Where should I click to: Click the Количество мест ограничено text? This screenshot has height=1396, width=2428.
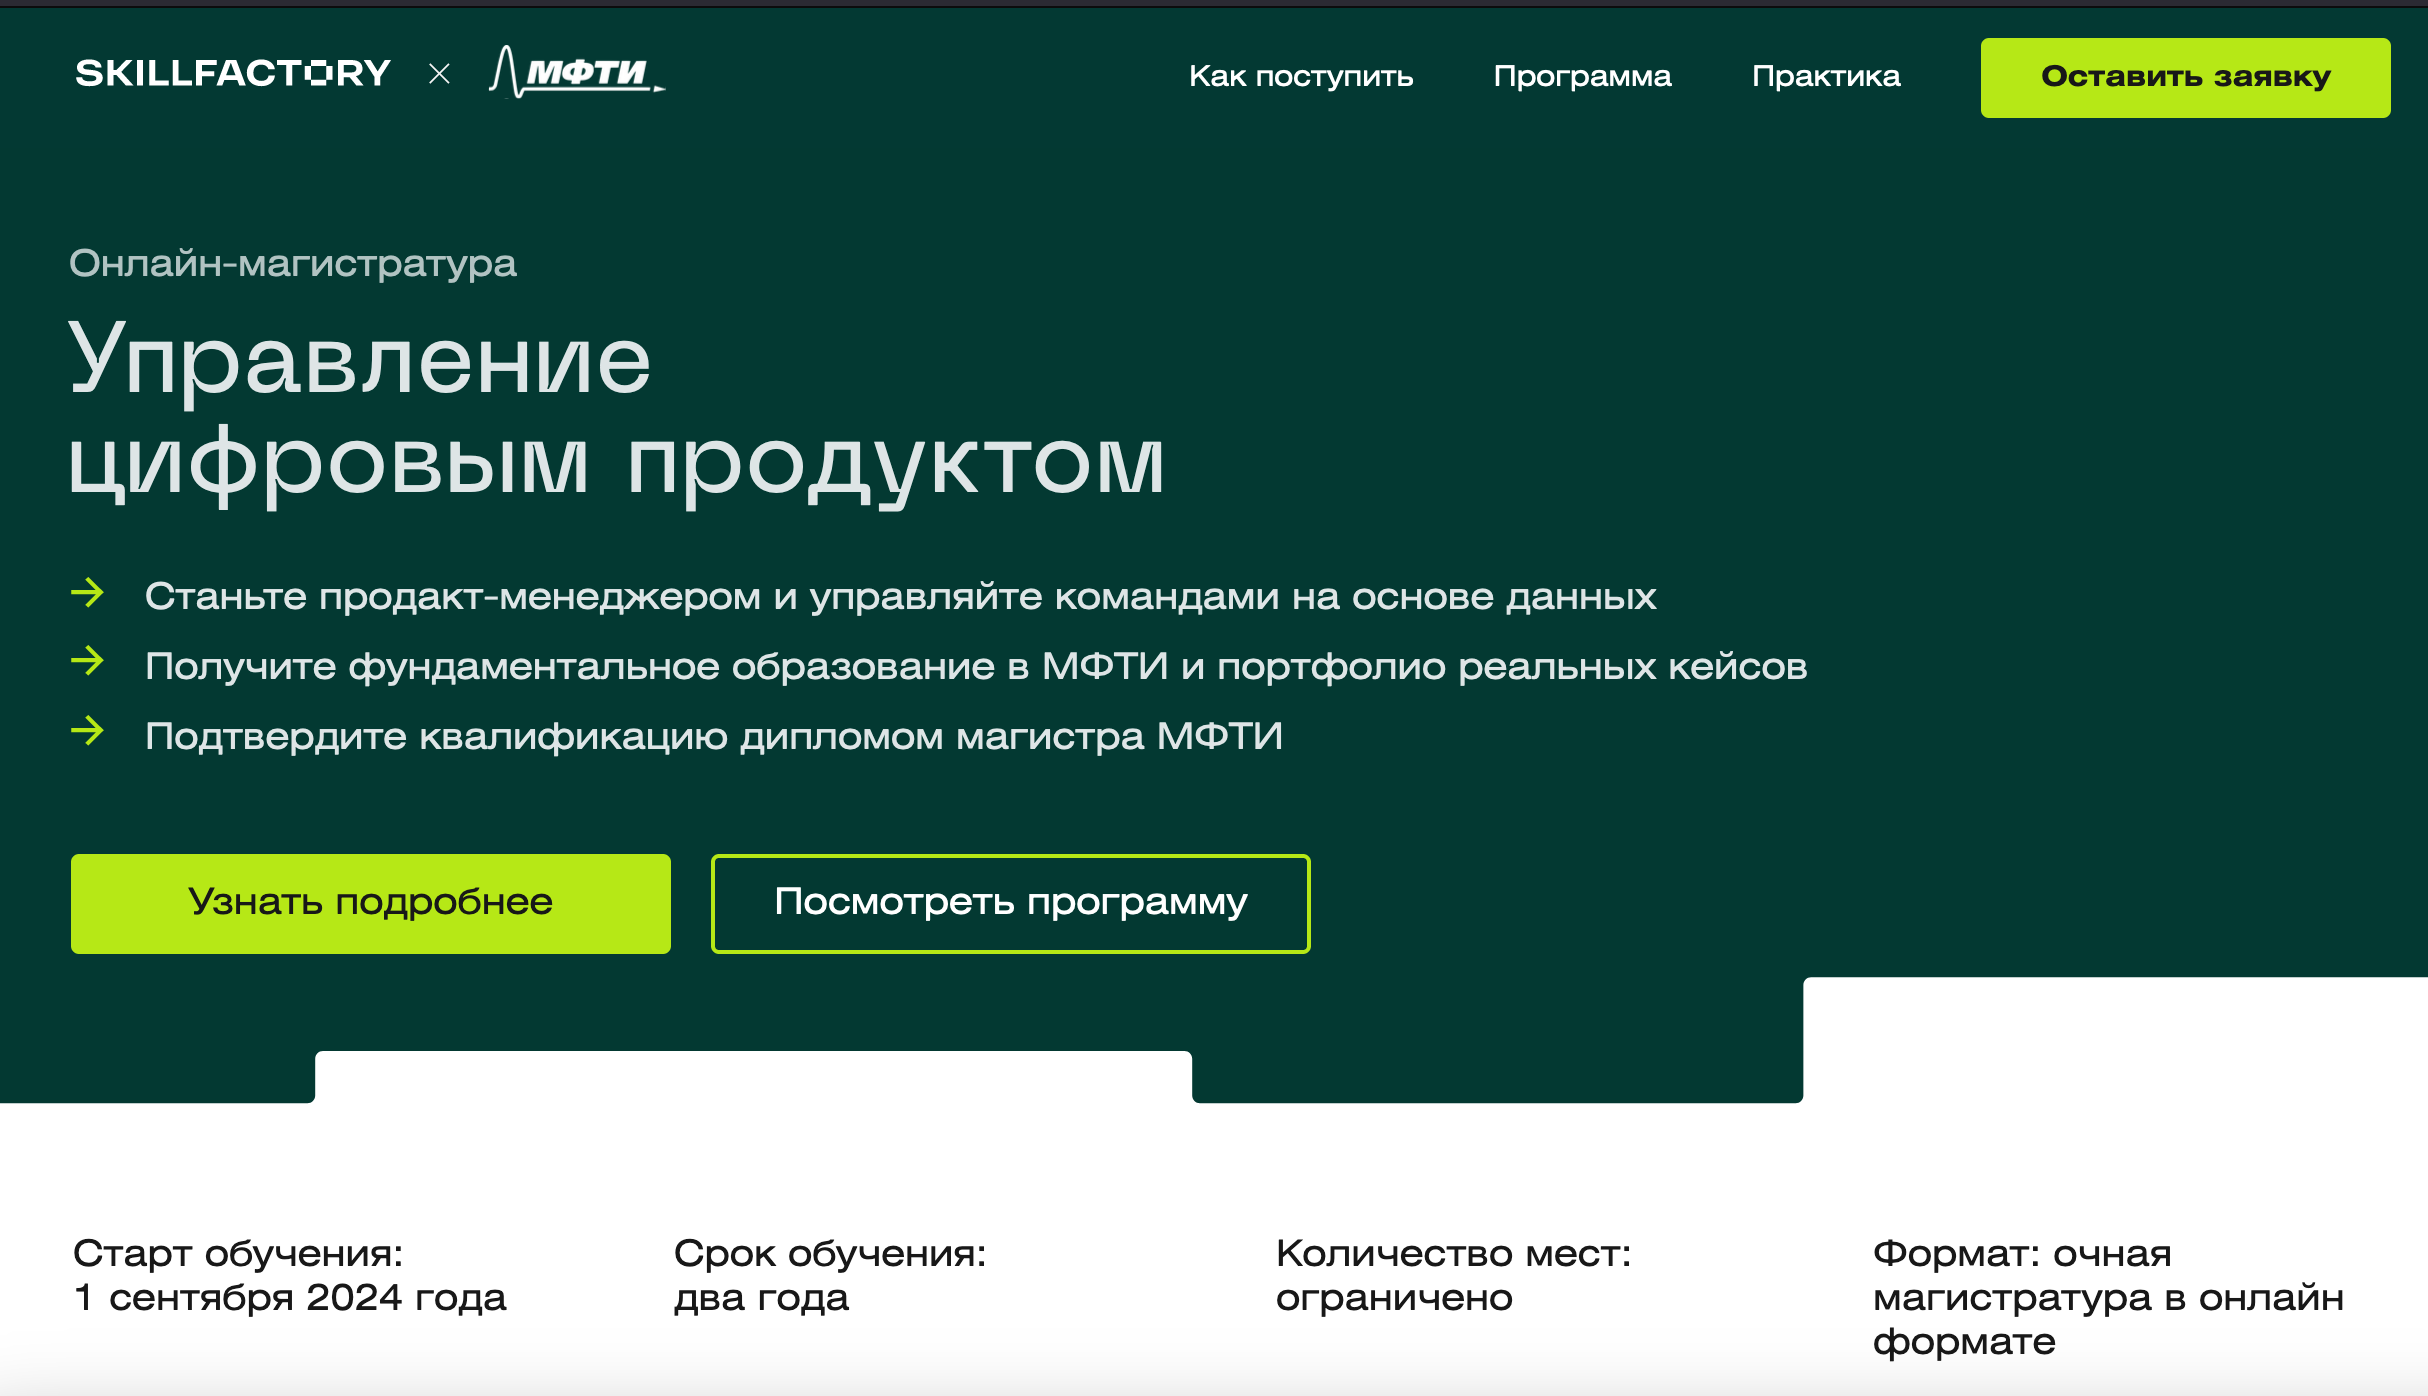(x=1453, y=1275)
